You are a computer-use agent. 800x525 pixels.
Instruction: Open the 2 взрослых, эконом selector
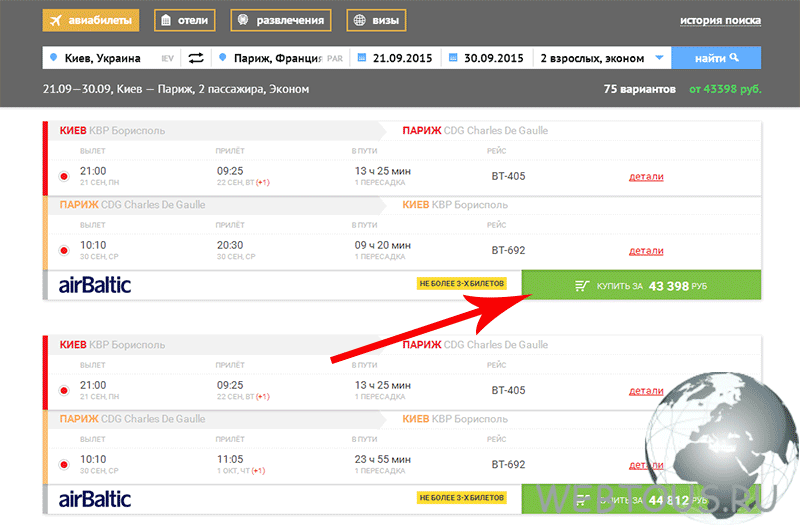tap(602, 58)
